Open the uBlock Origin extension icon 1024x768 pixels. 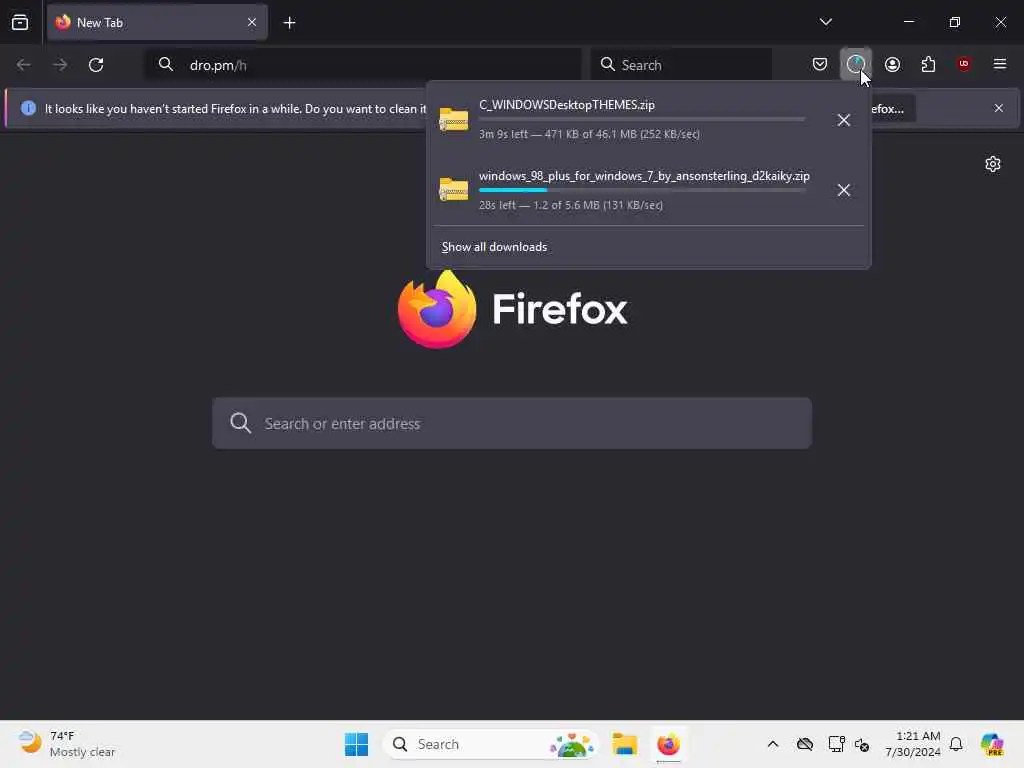(x=964, y=64)
